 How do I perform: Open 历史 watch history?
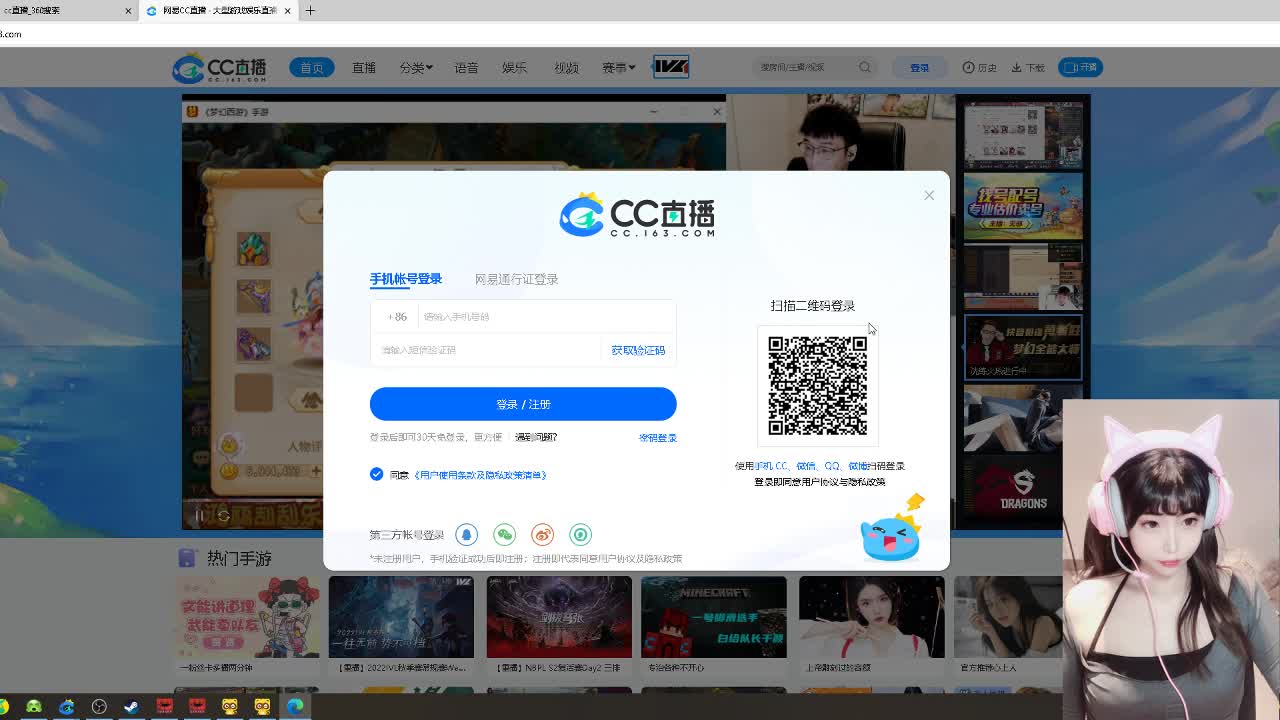tap(979, 68)
